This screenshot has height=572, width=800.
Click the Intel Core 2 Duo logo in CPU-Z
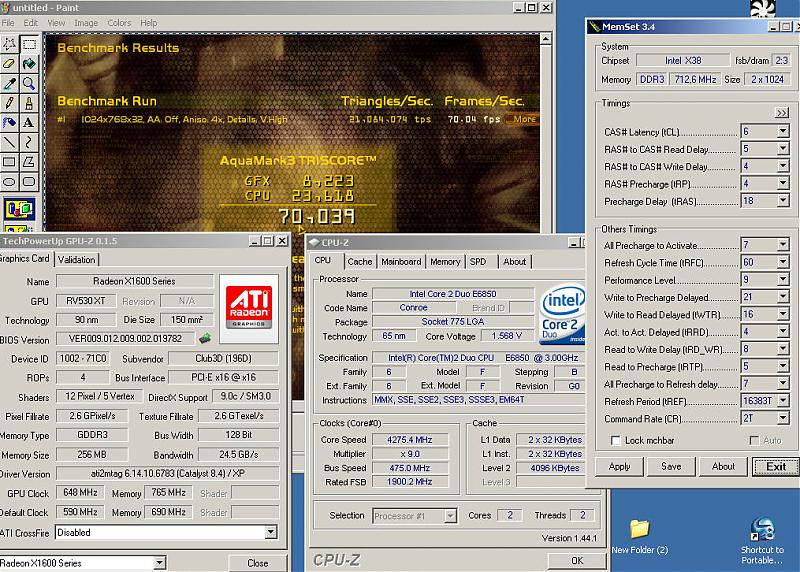[562, 312]
